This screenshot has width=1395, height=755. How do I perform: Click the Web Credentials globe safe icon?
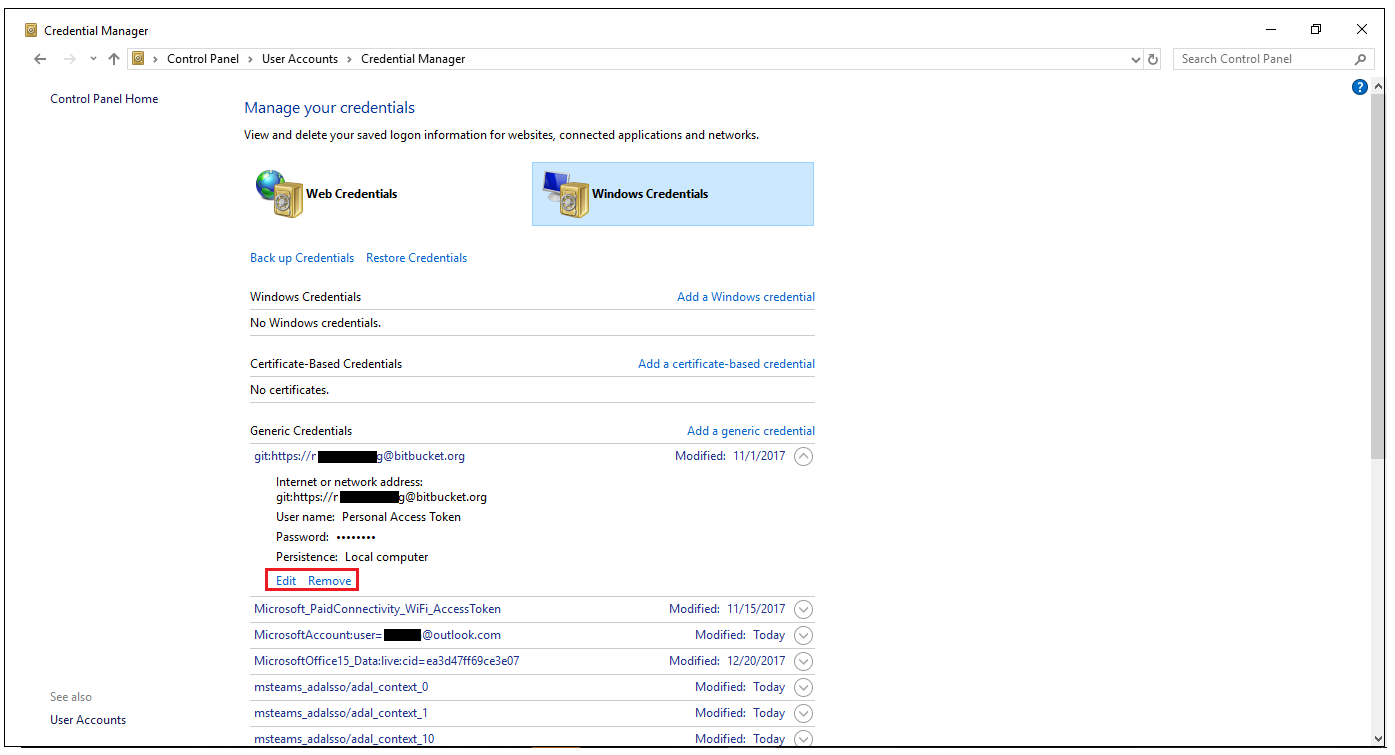point(278,194)
